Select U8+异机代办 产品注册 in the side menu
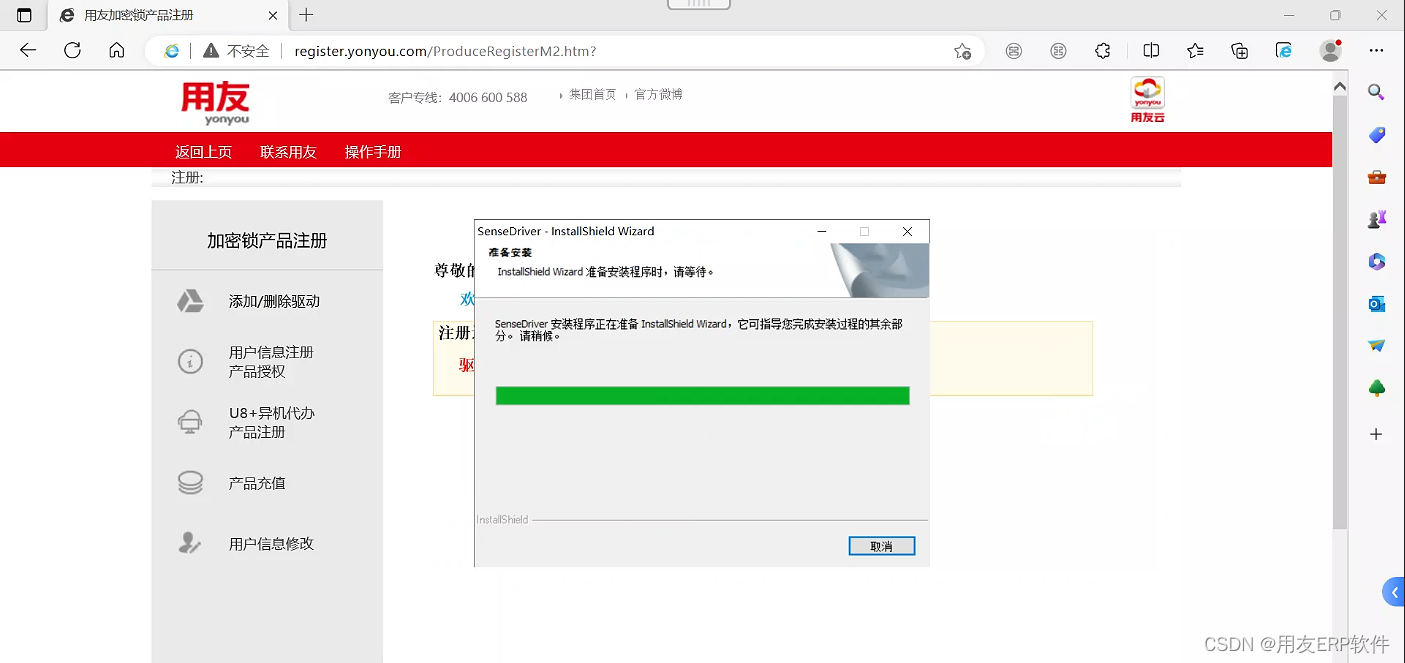1405x663 pixels. point(272,422)
